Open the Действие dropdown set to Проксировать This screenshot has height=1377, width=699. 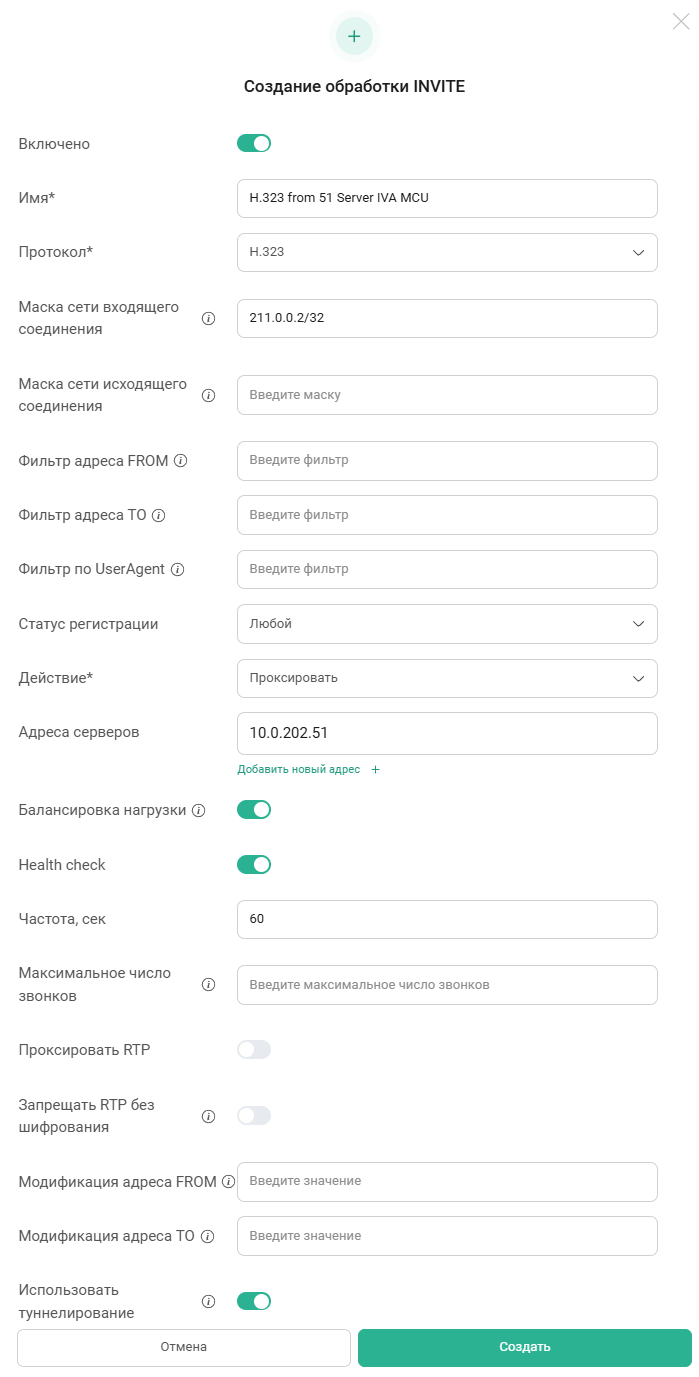[447, 678]
